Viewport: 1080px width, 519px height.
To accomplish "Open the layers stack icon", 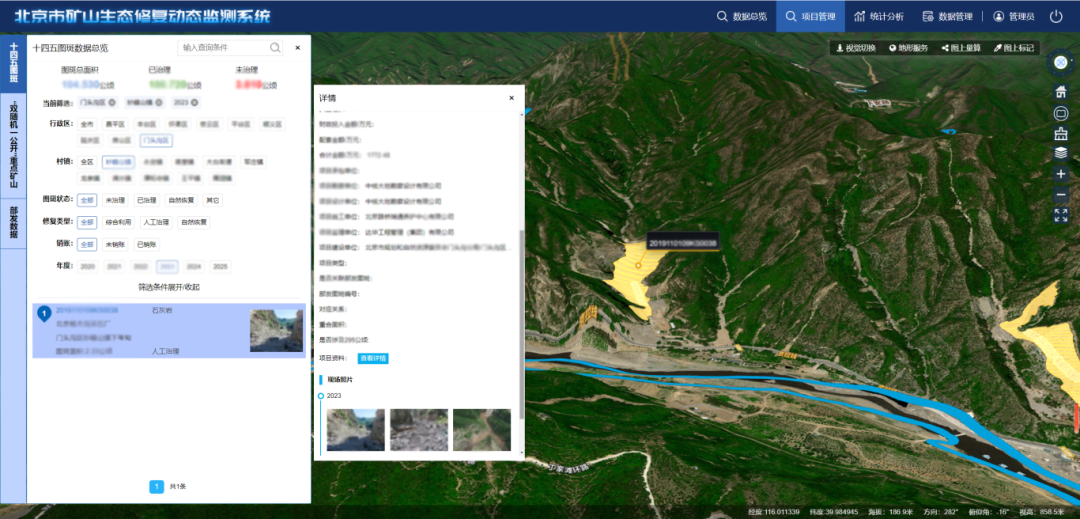I will click(x=1061, y=153).
